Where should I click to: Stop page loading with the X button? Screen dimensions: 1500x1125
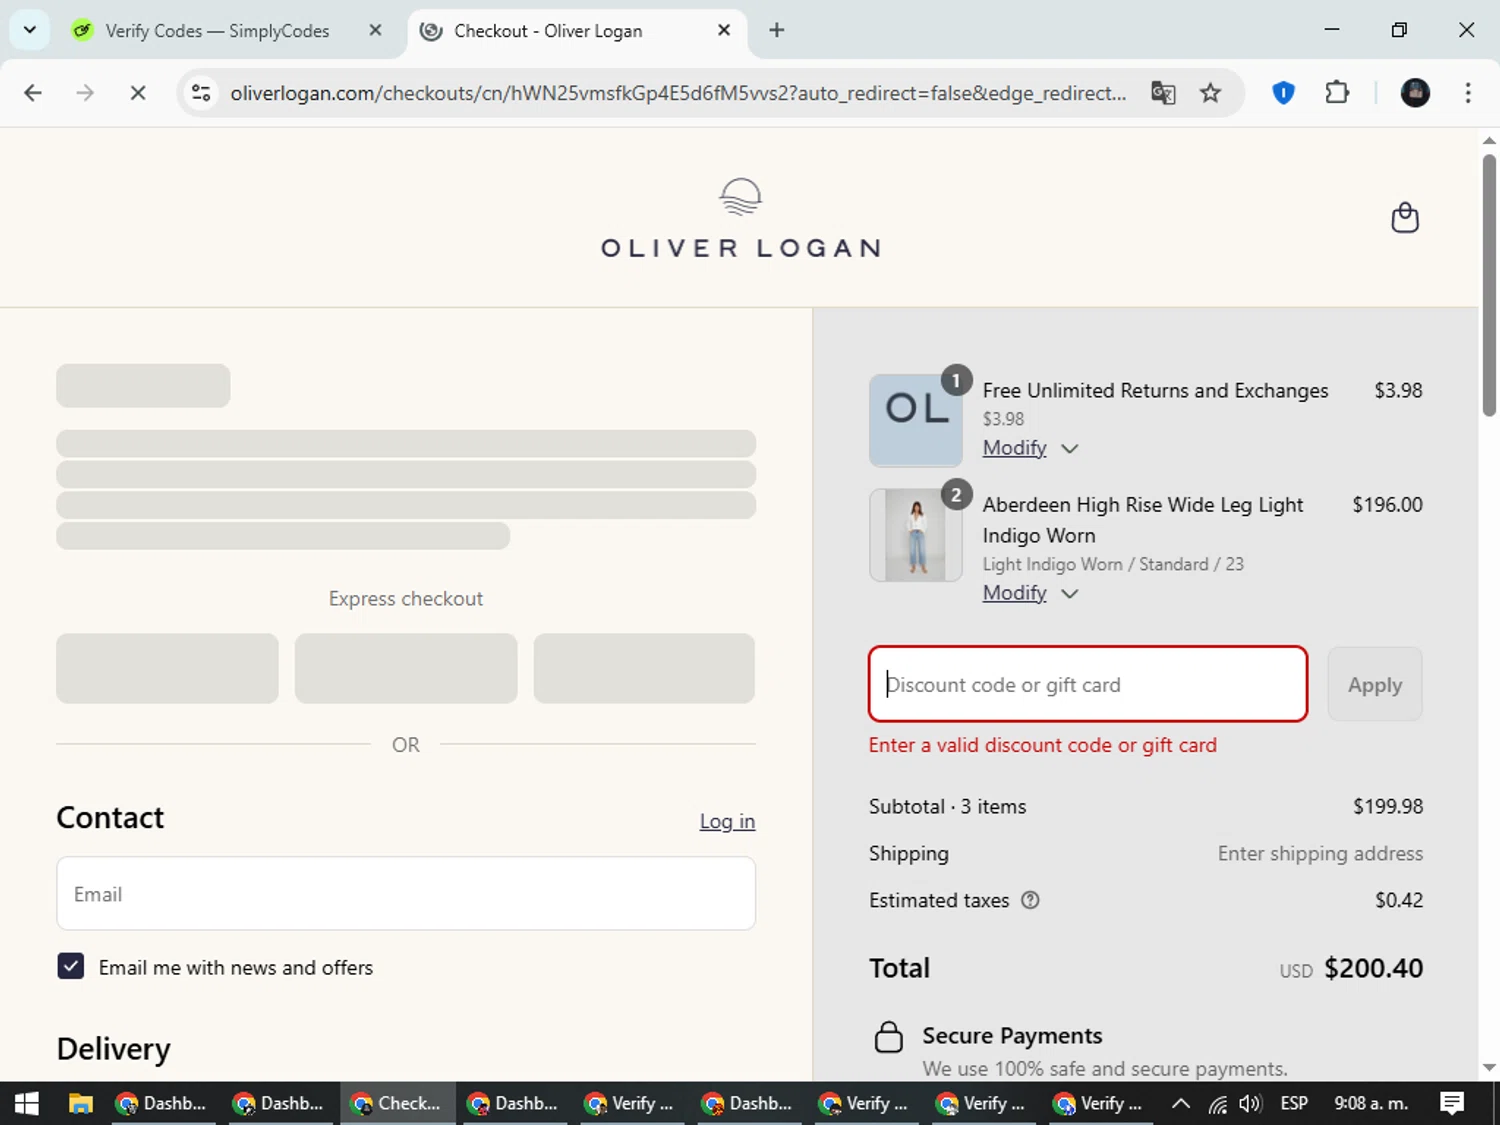tap(138, 93)
